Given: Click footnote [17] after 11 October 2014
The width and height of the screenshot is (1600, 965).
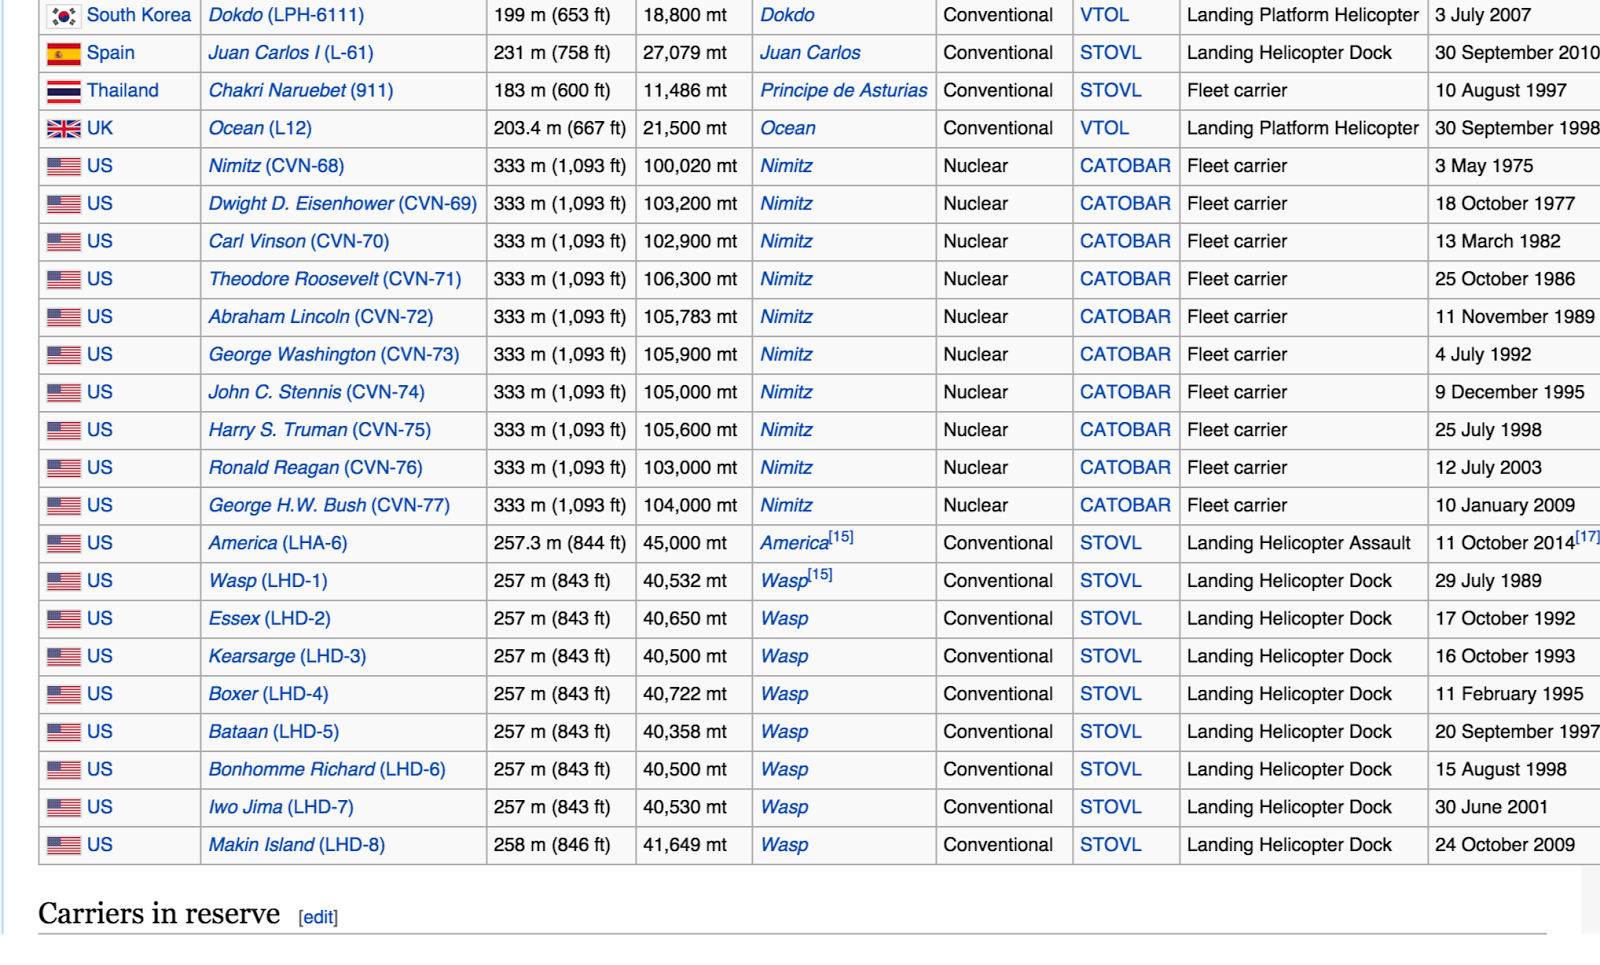Looking at the screenshot, I should coord(1586,537).
